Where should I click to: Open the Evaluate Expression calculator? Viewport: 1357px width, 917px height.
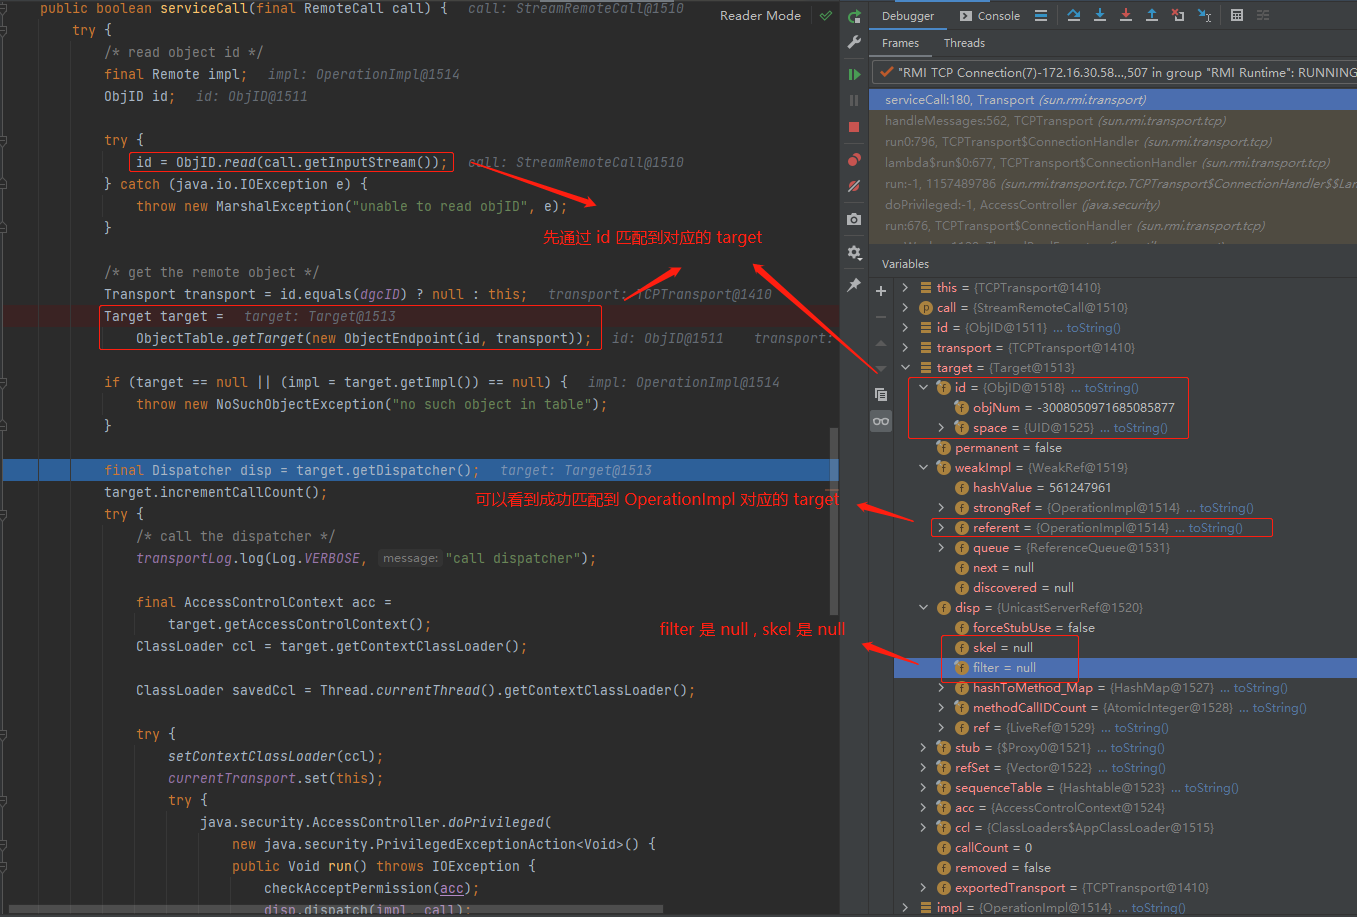point(1237,15)
